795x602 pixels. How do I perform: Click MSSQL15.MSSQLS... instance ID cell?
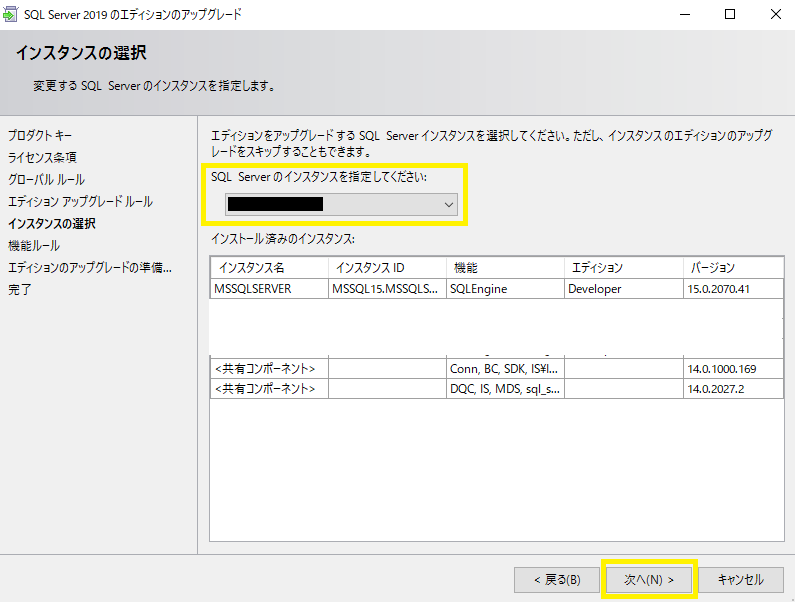(x=387, y=289)
